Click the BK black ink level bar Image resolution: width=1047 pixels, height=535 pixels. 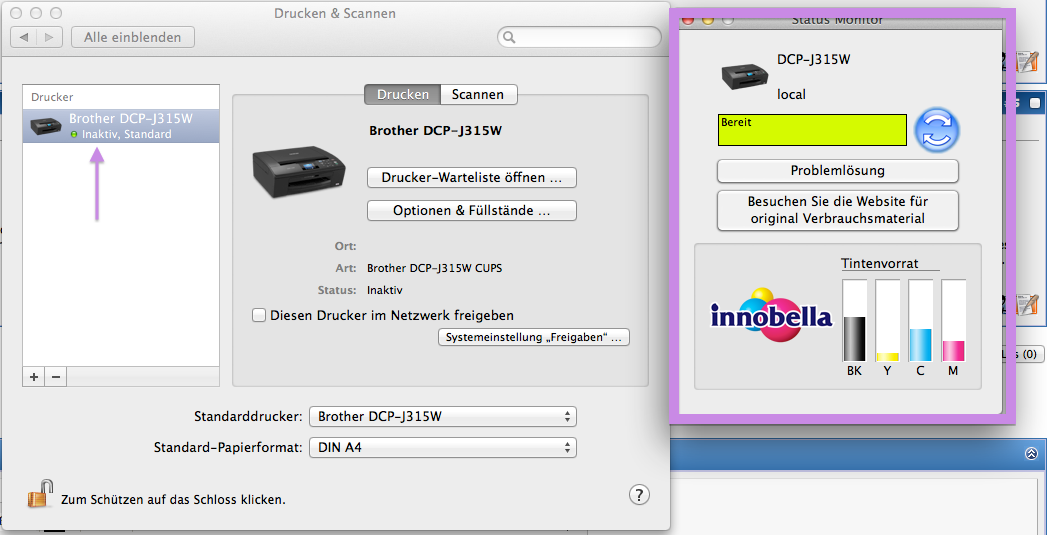click(x=854, y=321)
